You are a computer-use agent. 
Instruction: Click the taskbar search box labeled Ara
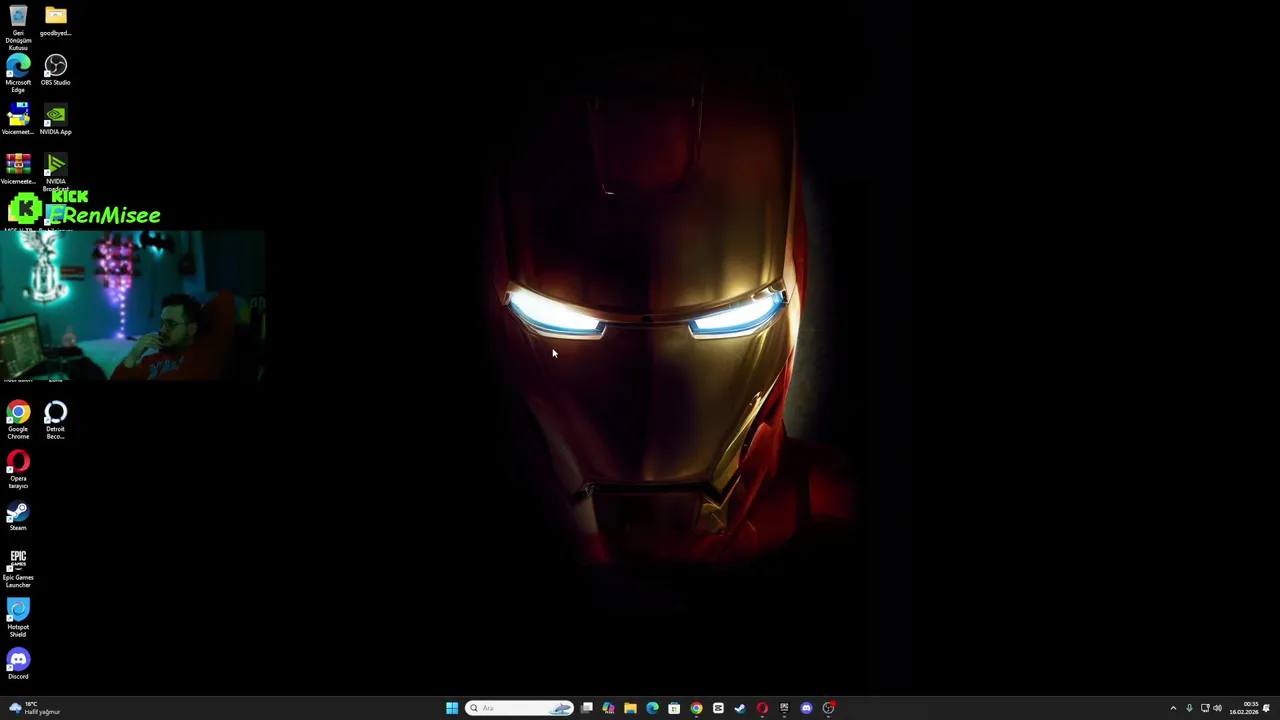[519, 708]
